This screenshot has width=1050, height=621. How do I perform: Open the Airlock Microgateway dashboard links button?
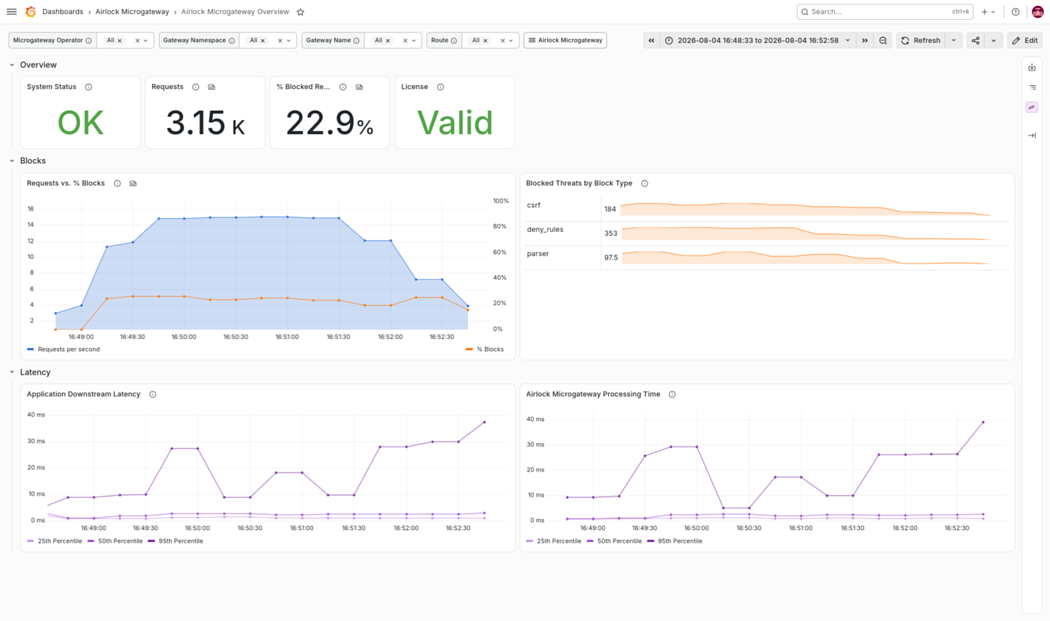click(x=565, y=40)
